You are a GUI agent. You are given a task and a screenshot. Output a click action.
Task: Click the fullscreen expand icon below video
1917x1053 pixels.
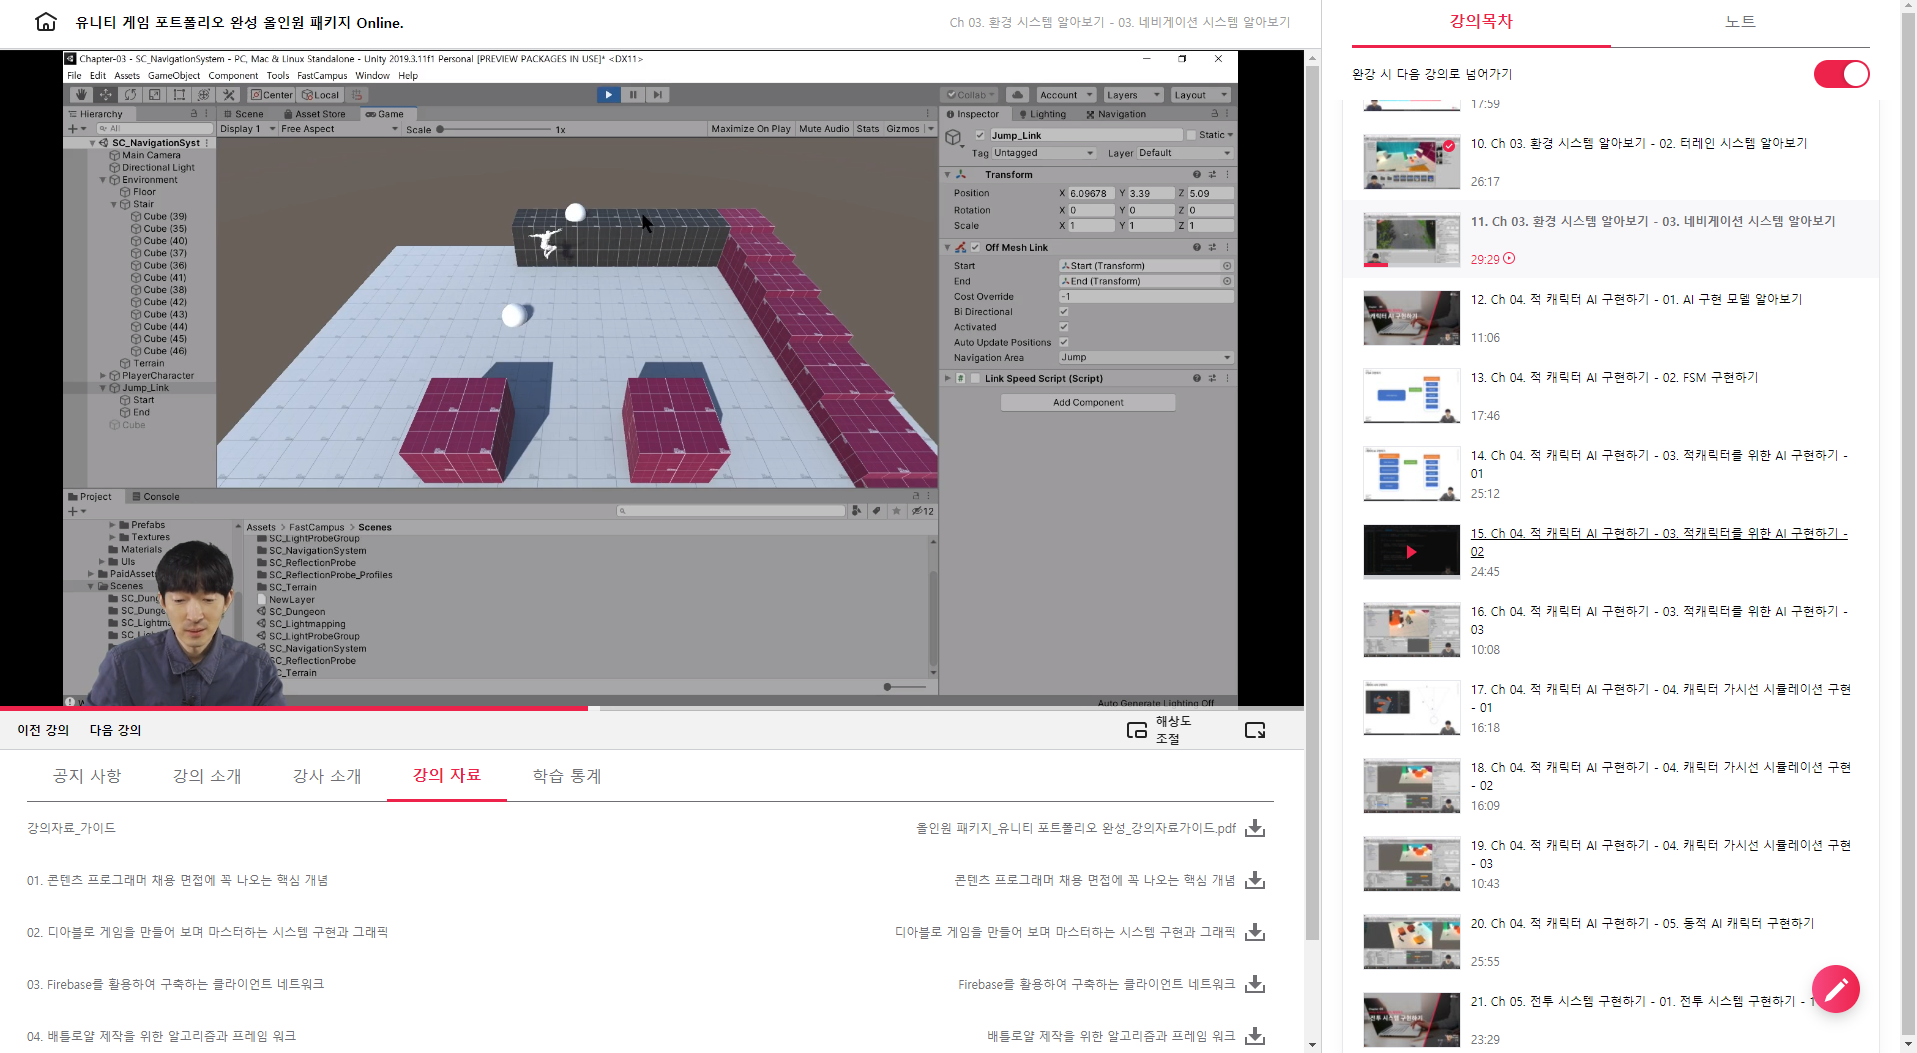1255,730
